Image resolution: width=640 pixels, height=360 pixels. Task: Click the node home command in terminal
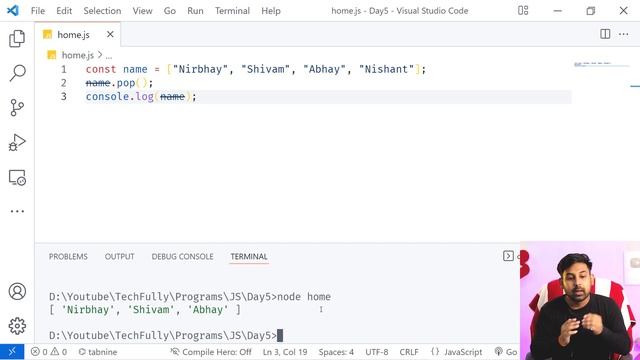coord(304,297)
